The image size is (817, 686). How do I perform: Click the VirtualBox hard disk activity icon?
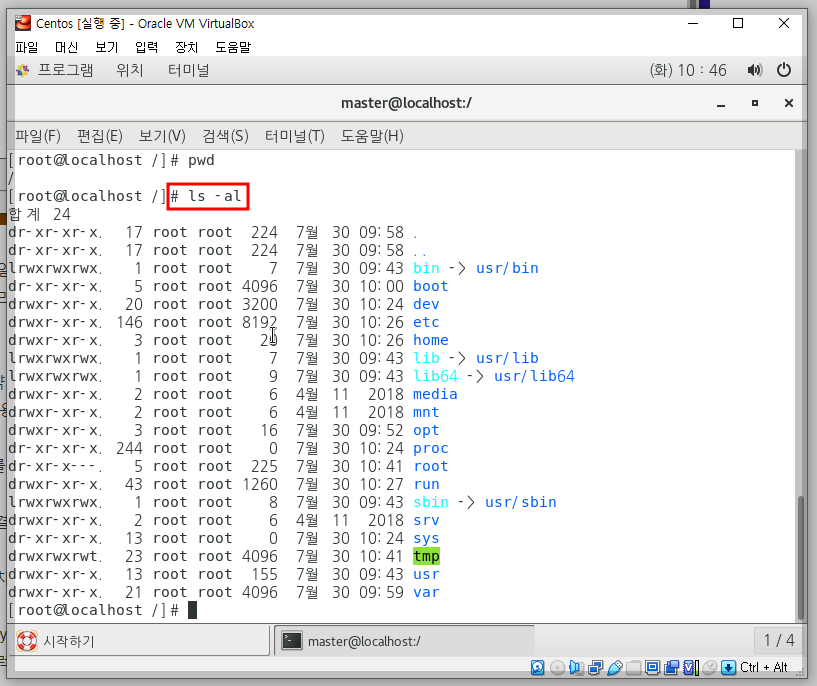pyautogui.click(x=538, y=667)
